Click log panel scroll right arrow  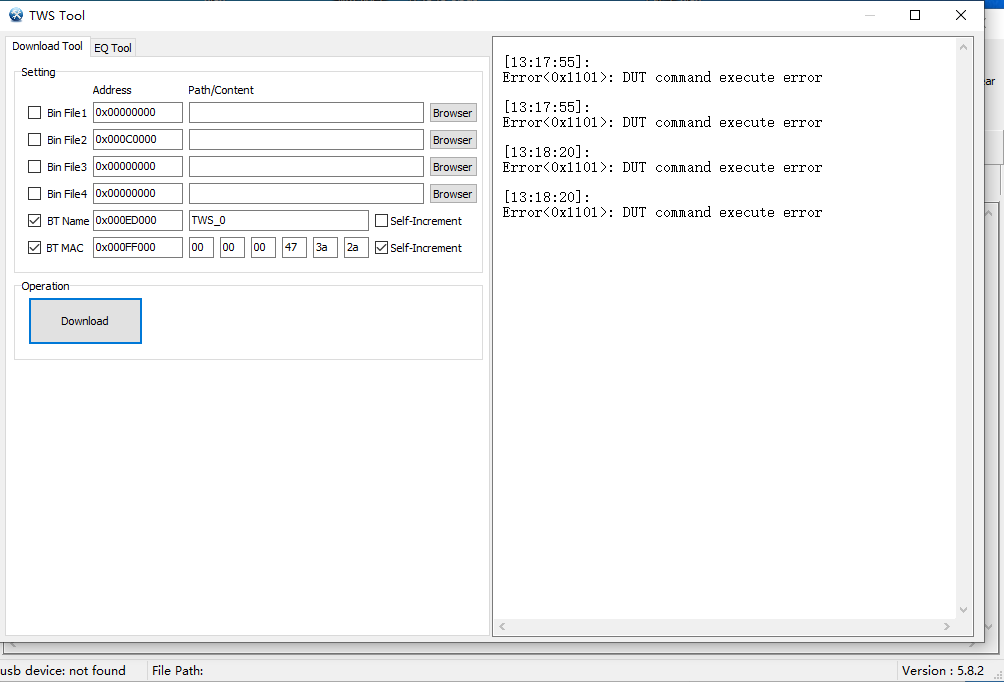click(x=946, y=627)
